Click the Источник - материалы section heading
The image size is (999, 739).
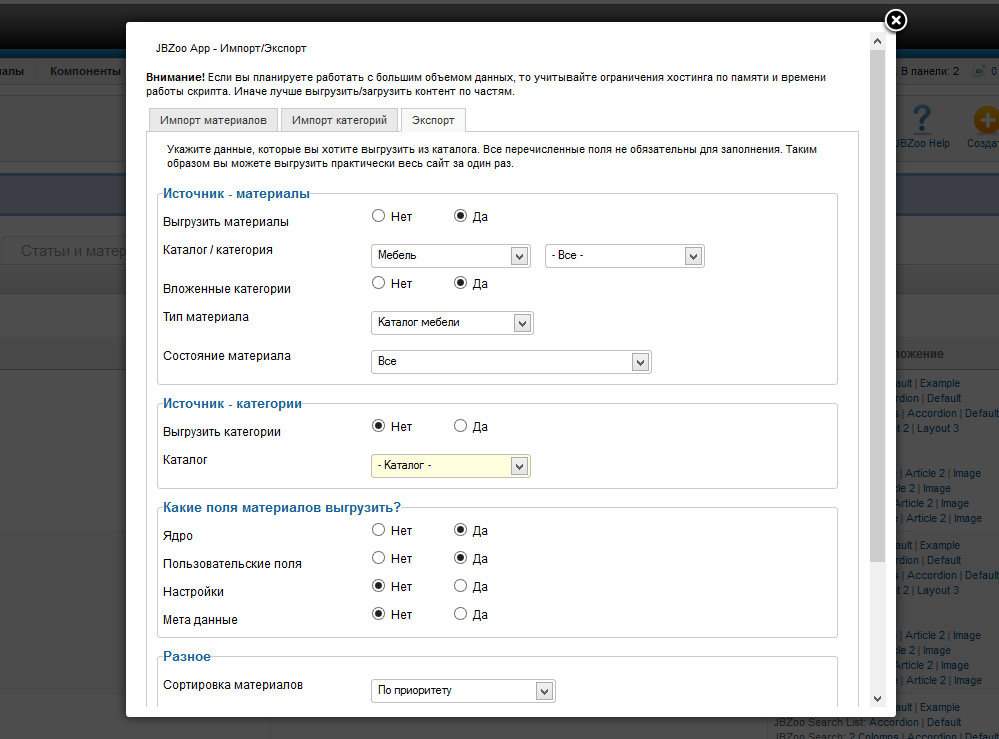(236, 194)
